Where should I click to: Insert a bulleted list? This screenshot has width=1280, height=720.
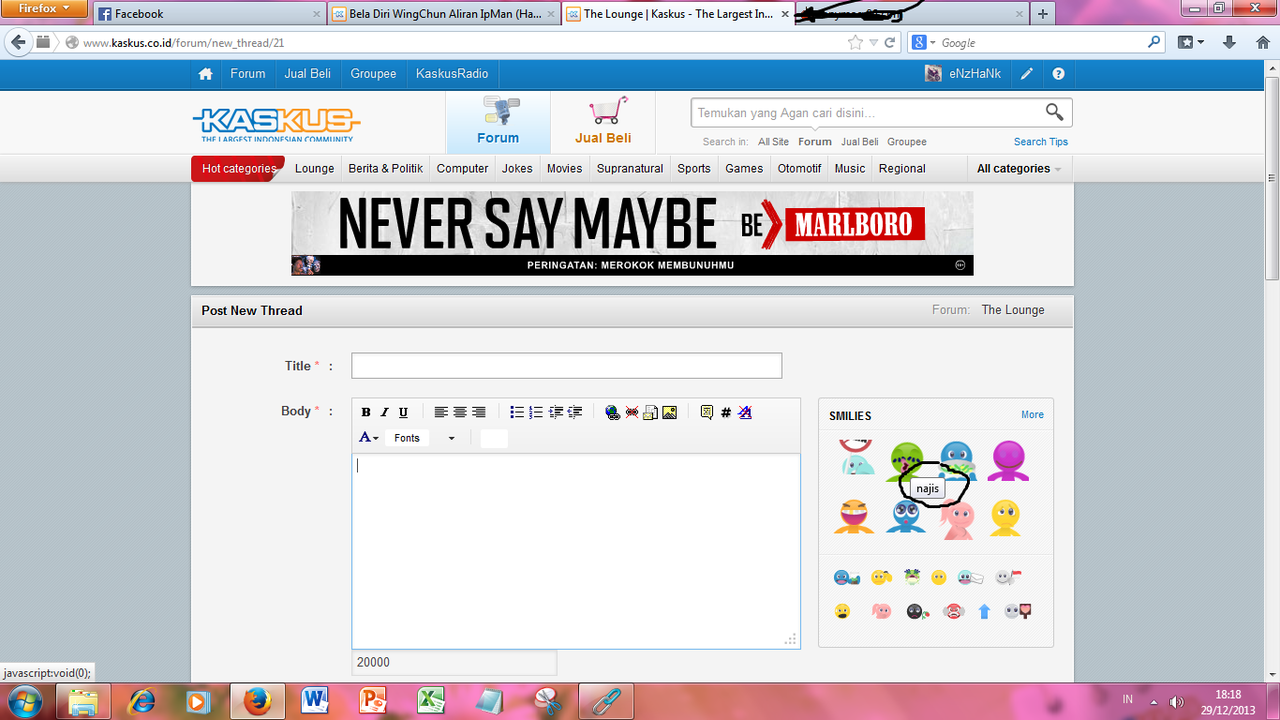[x=517, y=412]
